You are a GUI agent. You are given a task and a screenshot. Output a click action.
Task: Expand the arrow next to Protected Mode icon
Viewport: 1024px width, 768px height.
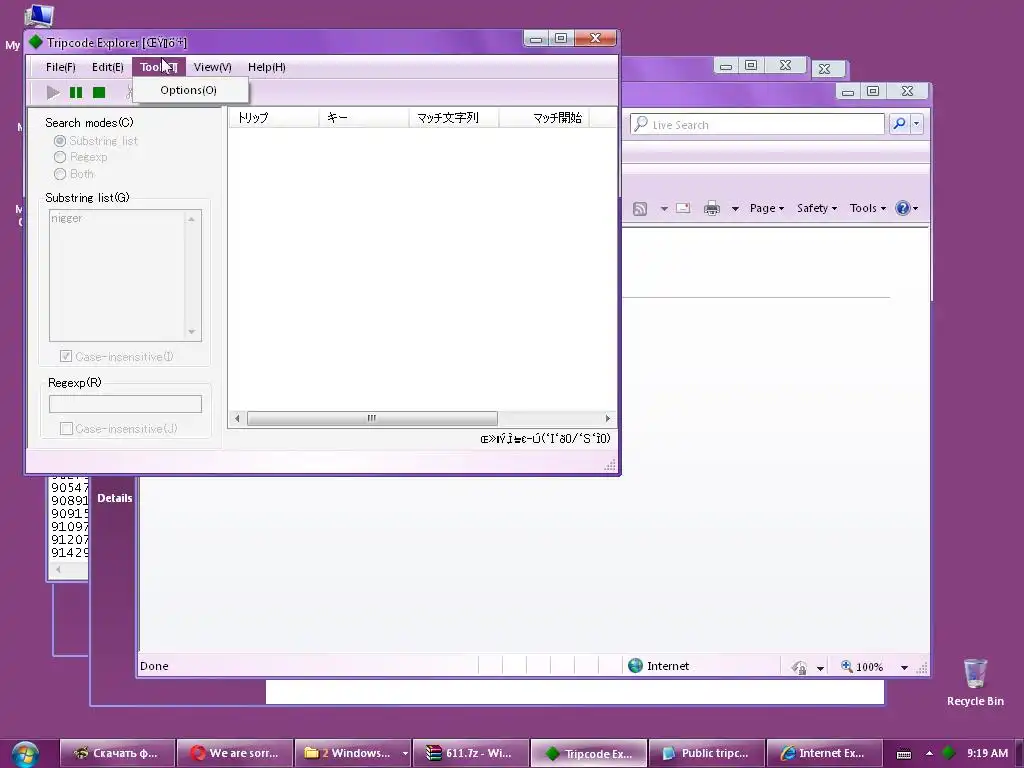pyautogui.click(x=820, y=667)
